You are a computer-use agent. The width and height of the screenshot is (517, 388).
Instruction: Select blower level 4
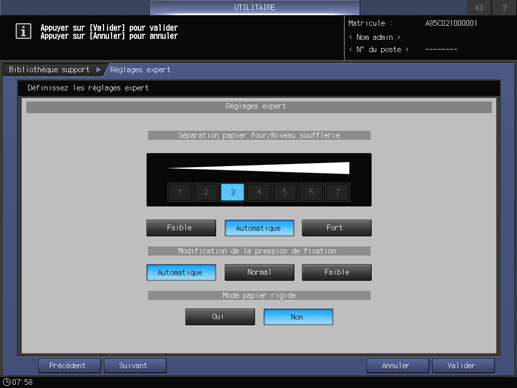pos(259,192)
